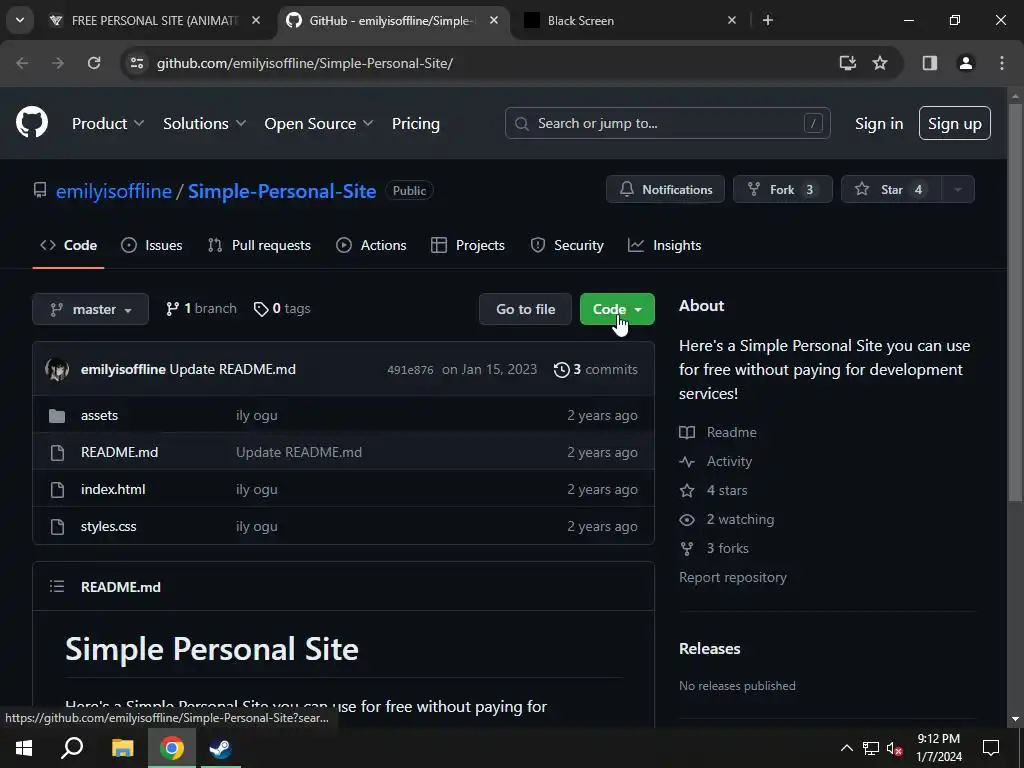Open Simple-Personal-Site repository name link
The height and width of the screenshot is (768, 1024).
282,191
